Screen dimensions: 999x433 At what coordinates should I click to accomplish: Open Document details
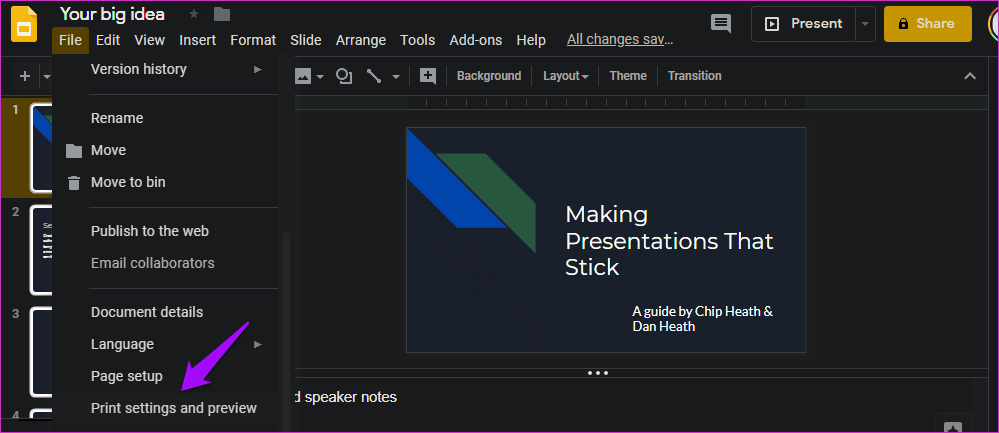click(166, 312)
